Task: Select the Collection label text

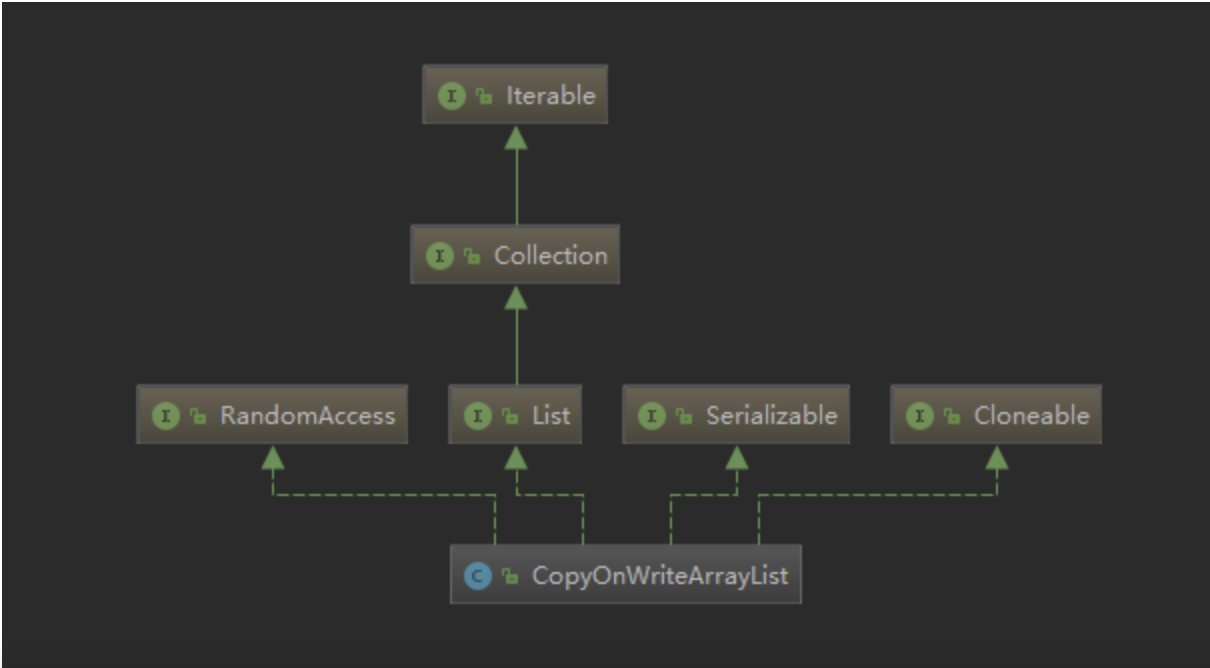Action: pos(550,256)
